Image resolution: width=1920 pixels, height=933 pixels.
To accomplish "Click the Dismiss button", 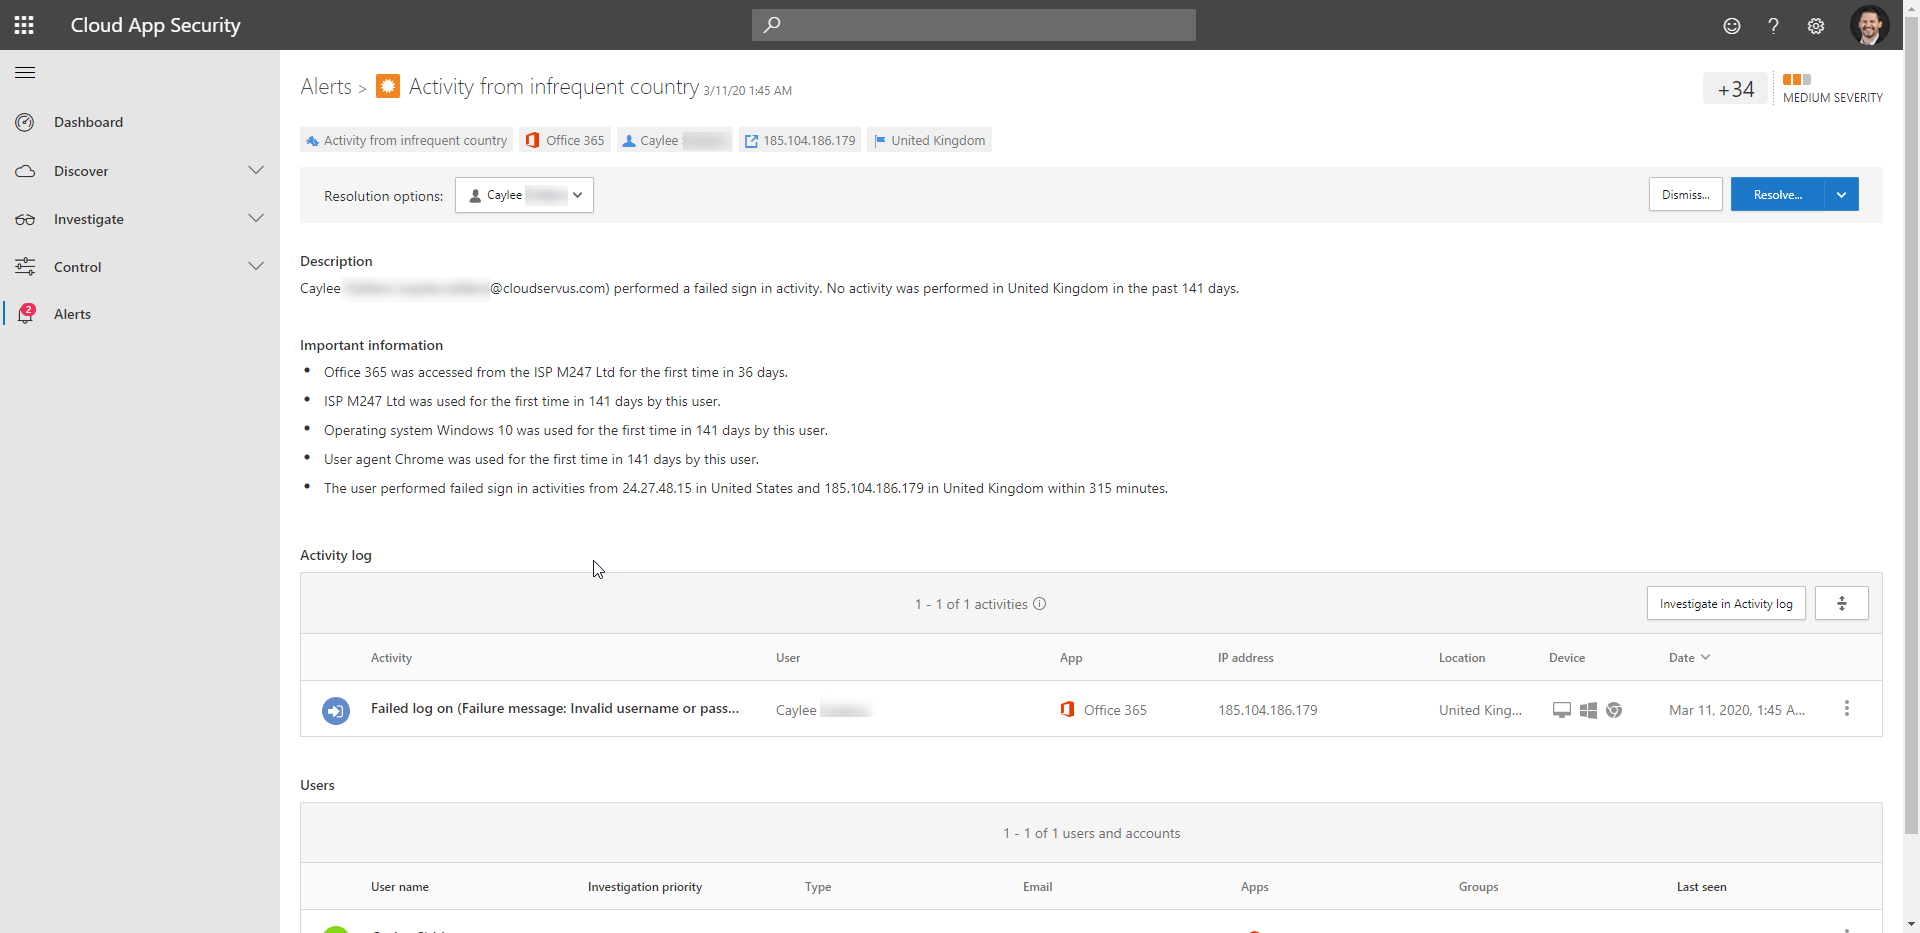I will point(1686,195).
